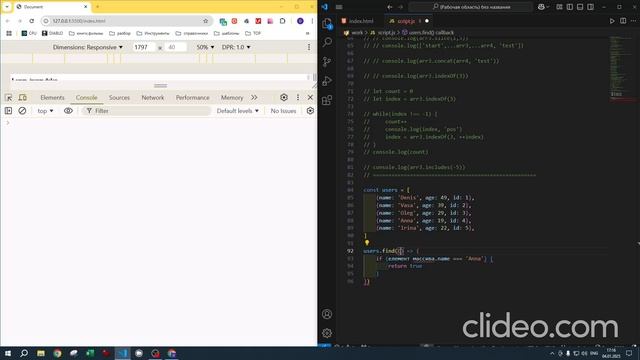The height and width of the screenshot is (360, 640).
Task: Open the Chrome three-dot menu
Action: click(312, 21)
